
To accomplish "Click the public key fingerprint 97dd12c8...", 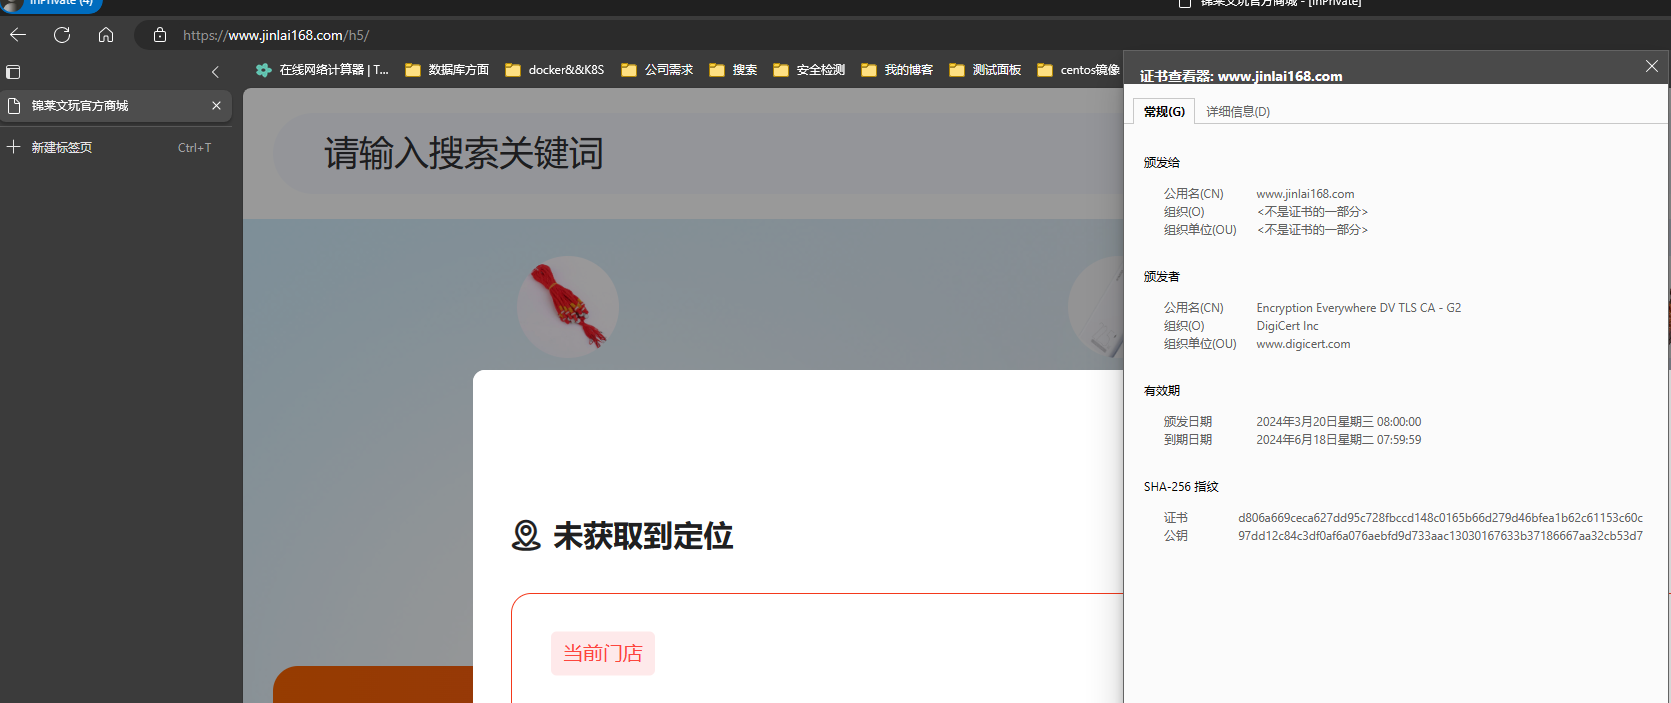I will click(1440, 536).
